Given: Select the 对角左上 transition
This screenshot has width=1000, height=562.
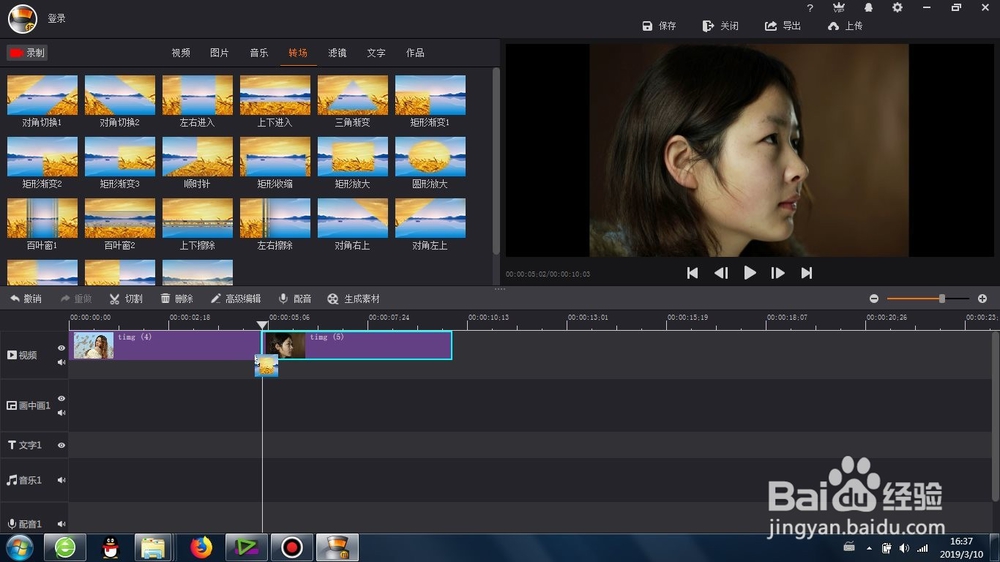Looking at the screenshot, I should point(430,218).
